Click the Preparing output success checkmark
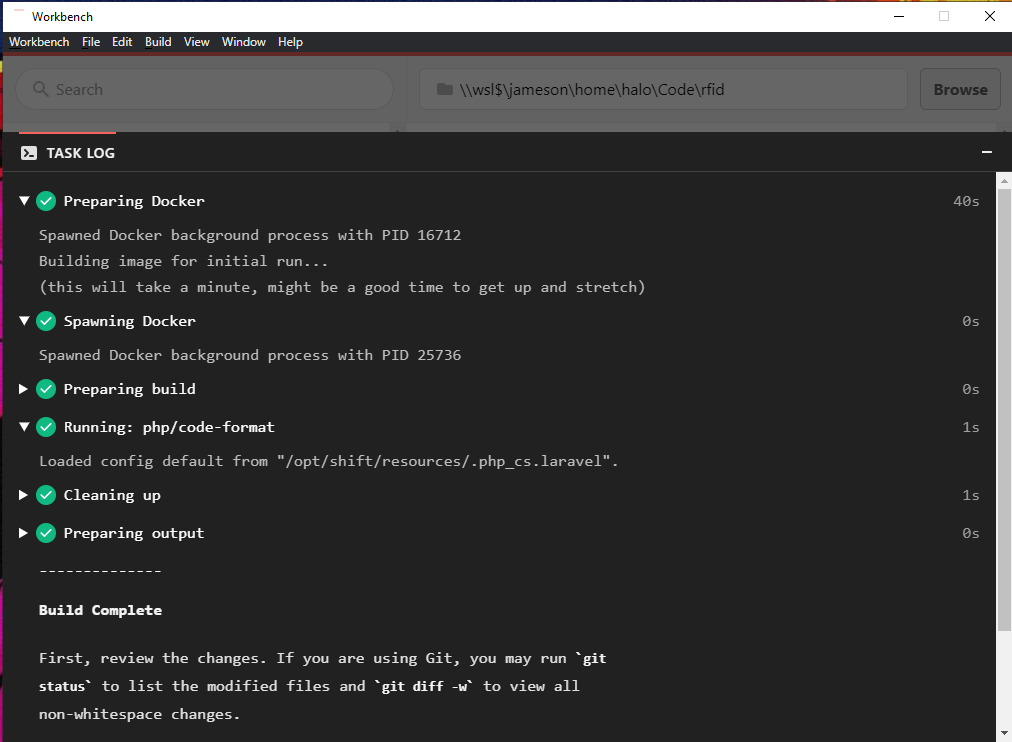The image size is (1012, 742). pos(46,533)
